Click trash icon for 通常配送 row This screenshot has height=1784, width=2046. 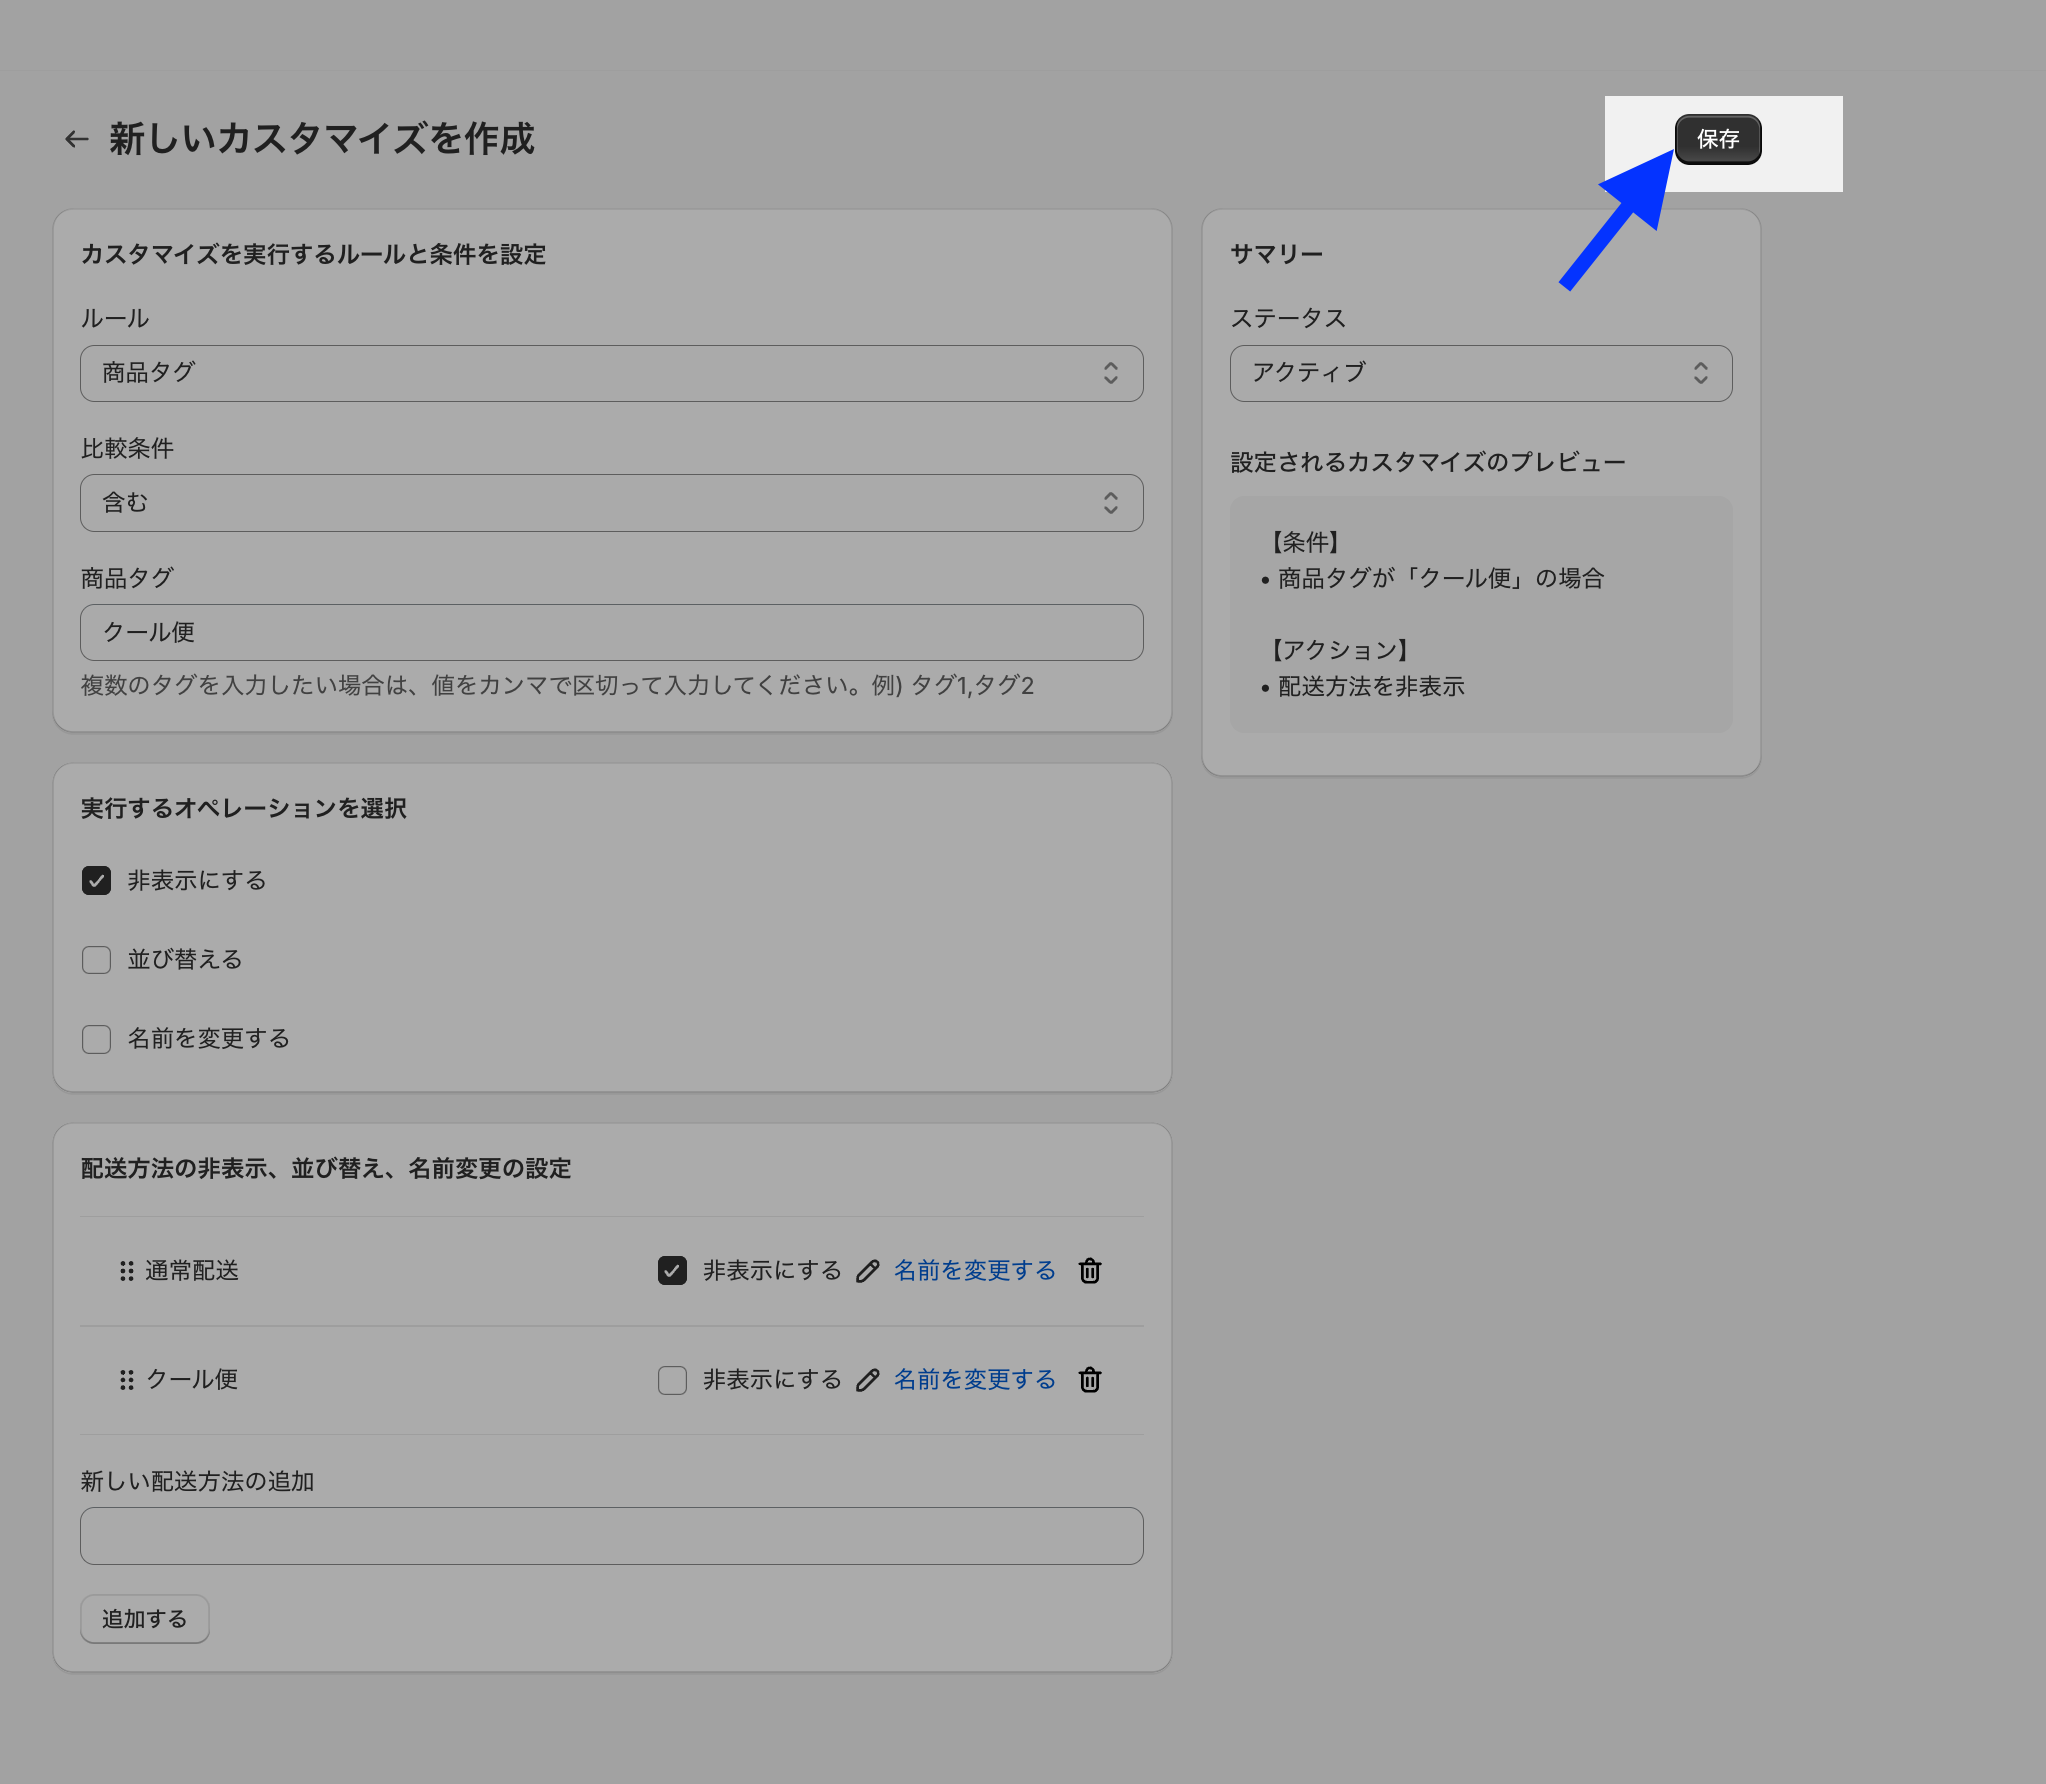(x=1089, y=1270)
